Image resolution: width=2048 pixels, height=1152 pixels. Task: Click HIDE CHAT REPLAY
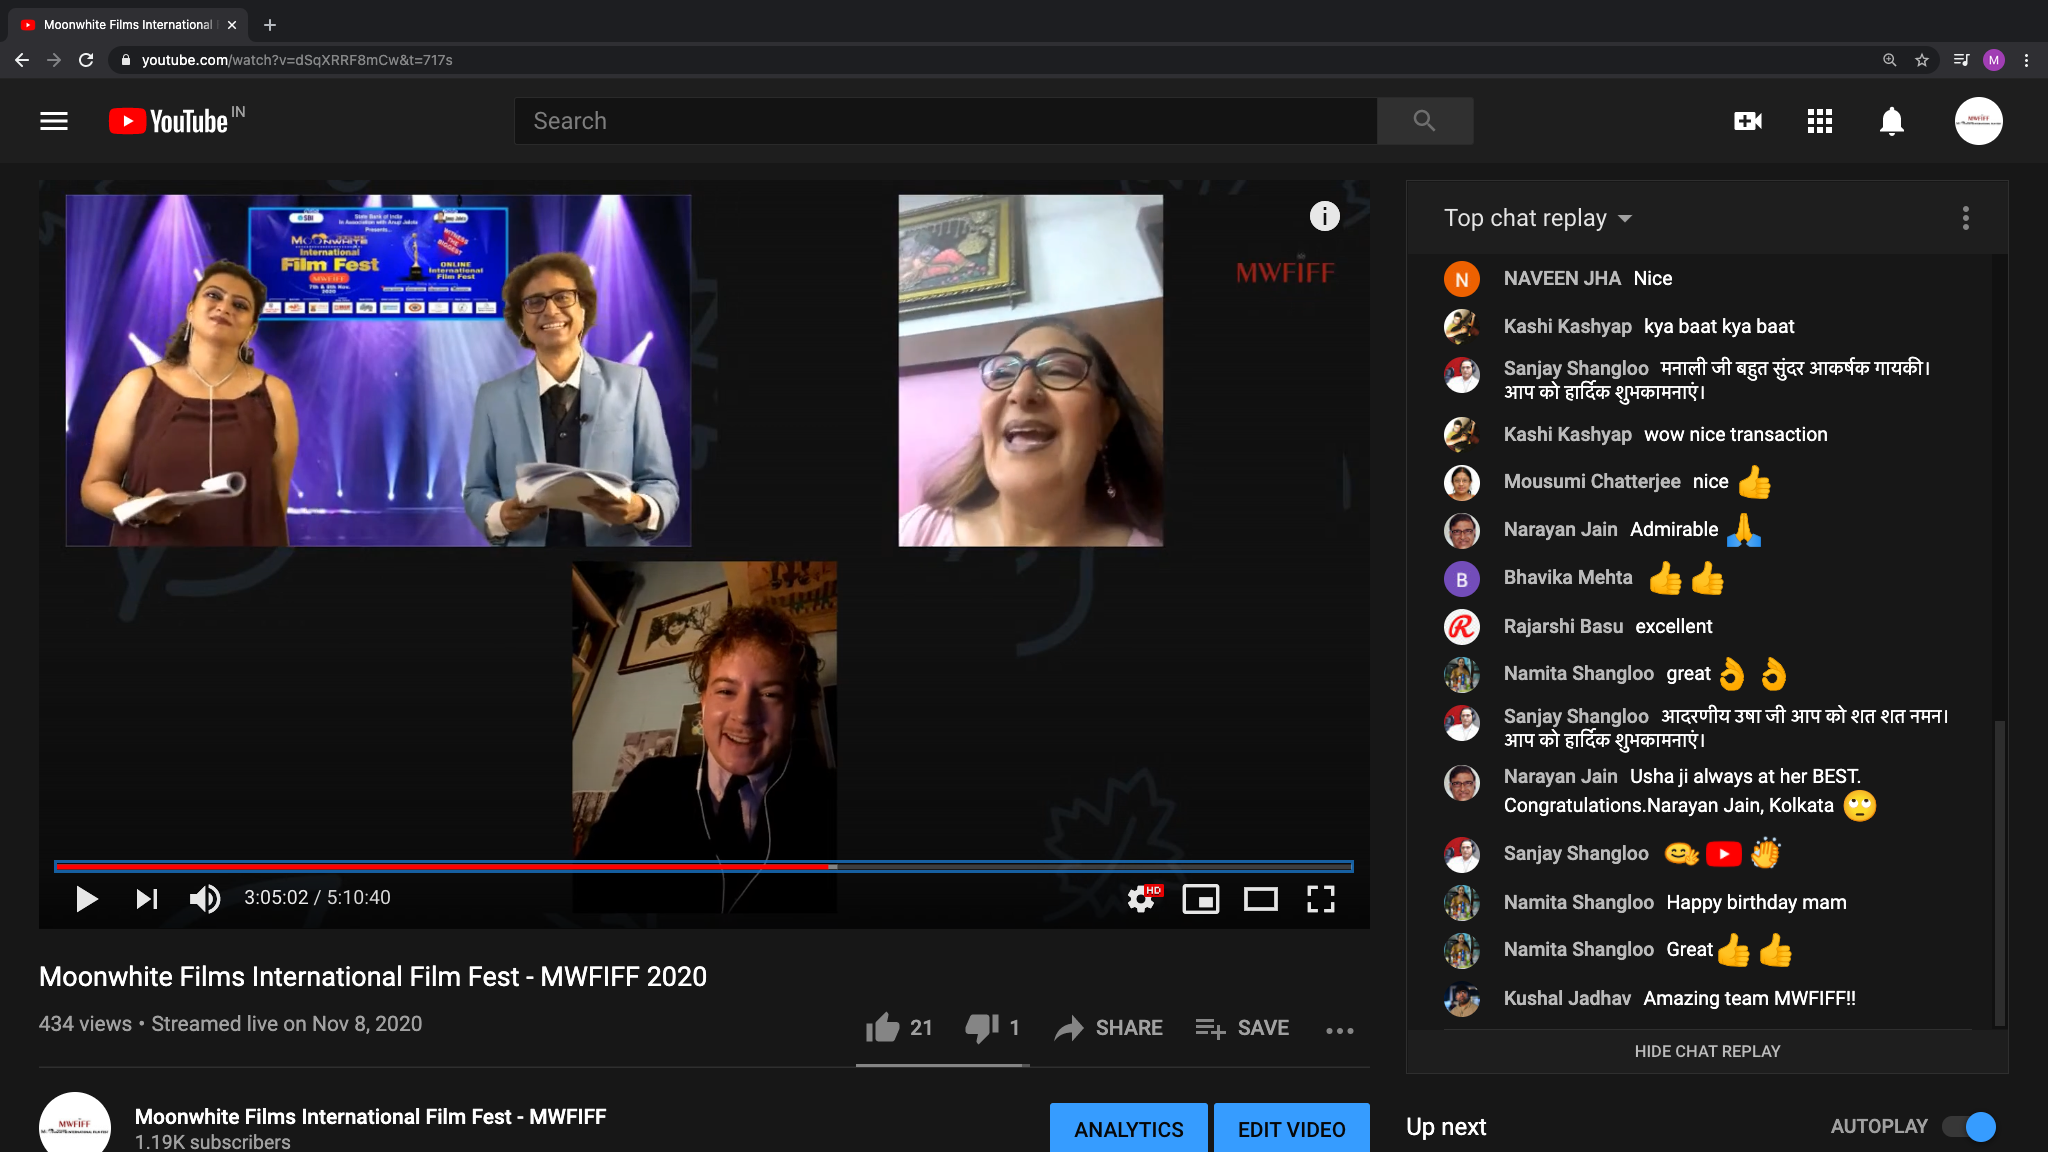(x=1707, y=1051)
